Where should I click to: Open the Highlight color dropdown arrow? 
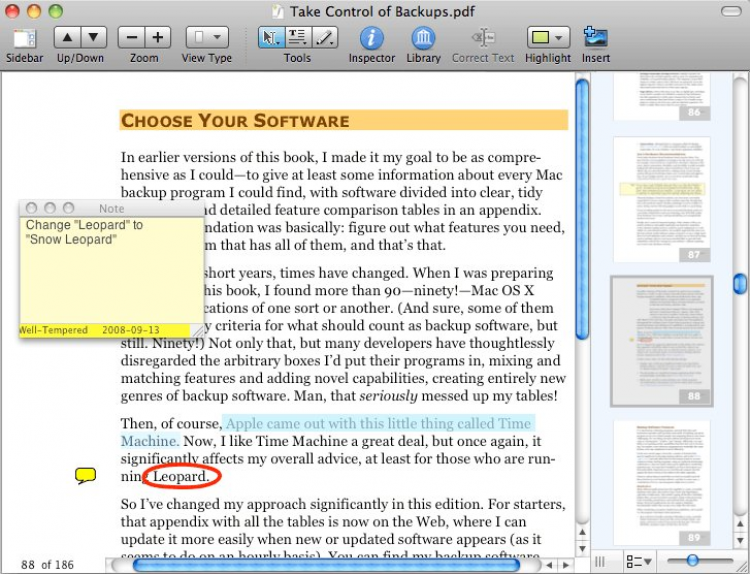(560, 37)
